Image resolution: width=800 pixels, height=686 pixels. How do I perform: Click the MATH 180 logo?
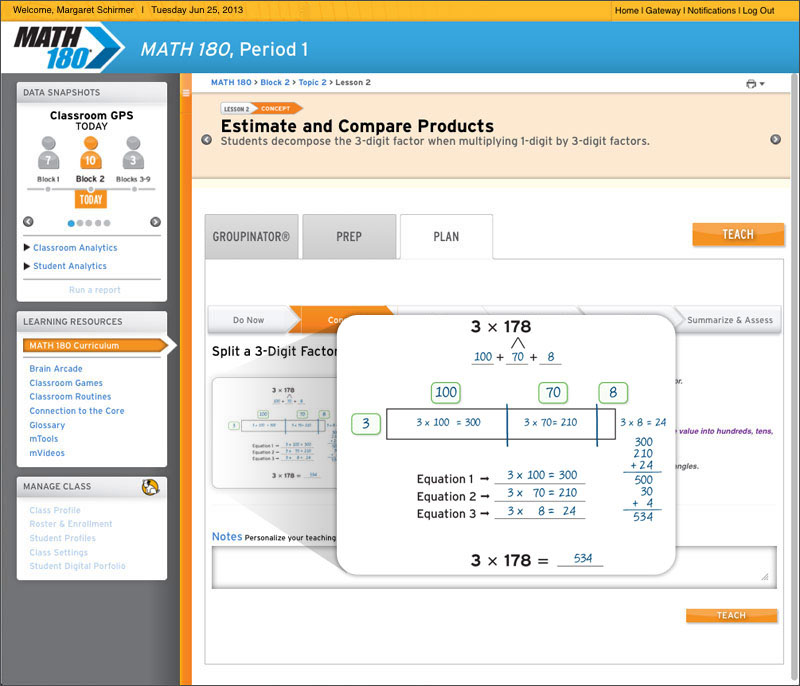(68, 48)
